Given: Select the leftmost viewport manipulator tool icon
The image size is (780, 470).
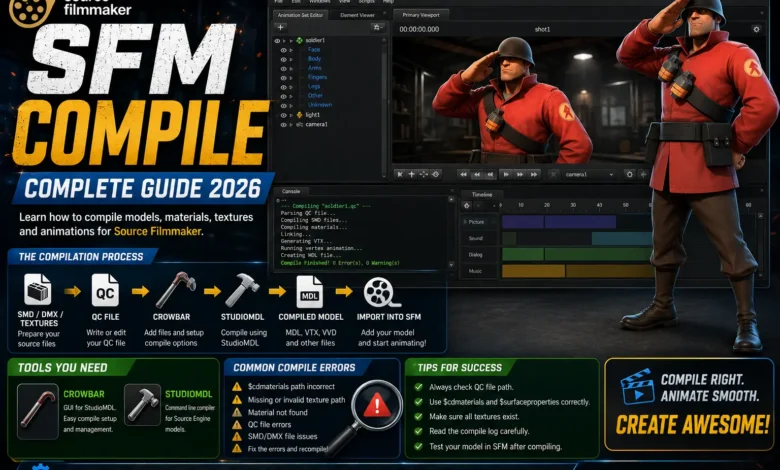Looking at the screenshot, I should 399,175.
